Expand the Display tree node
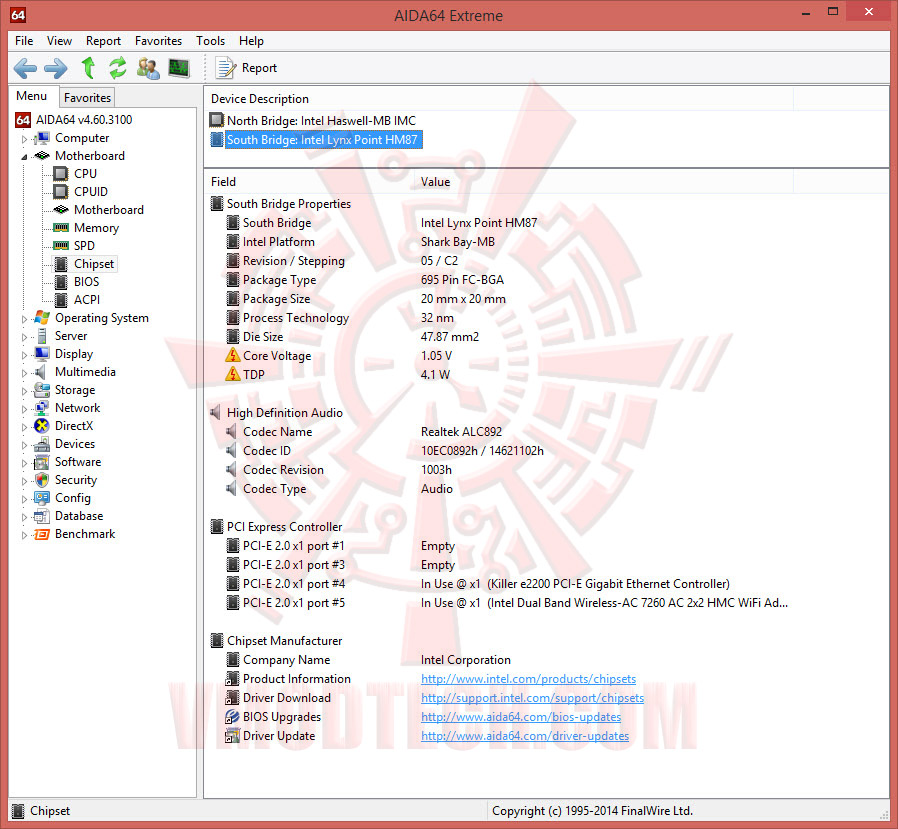This screenshot has height=829, width=898. (24, 354)
